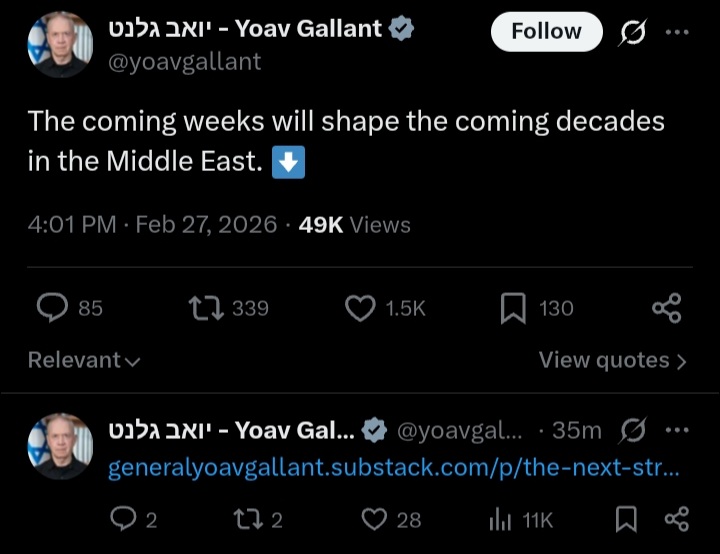Repost the main tweet with 339 reposts
The width and height of the screenshot is (720, 554).
click(x=206, y=308)
